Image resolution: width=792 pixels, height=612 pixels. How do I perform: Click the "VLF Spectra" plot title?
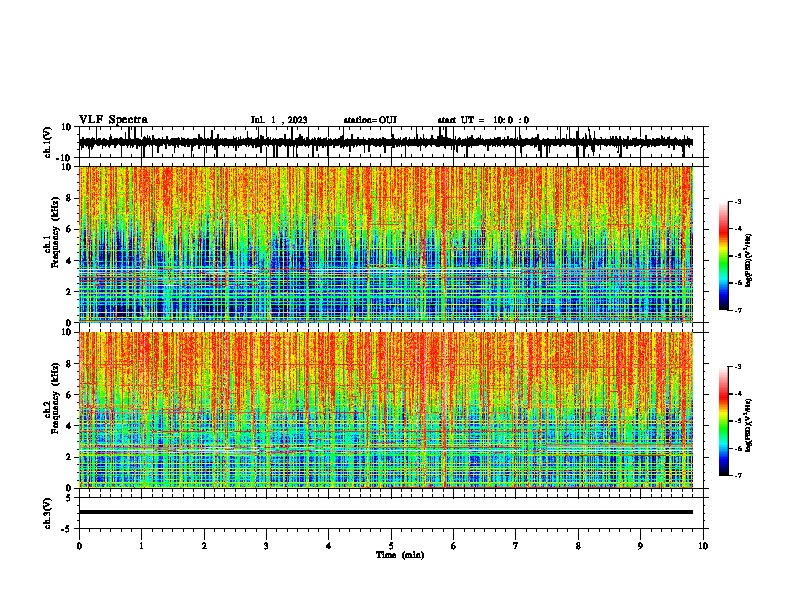[113, 120]
